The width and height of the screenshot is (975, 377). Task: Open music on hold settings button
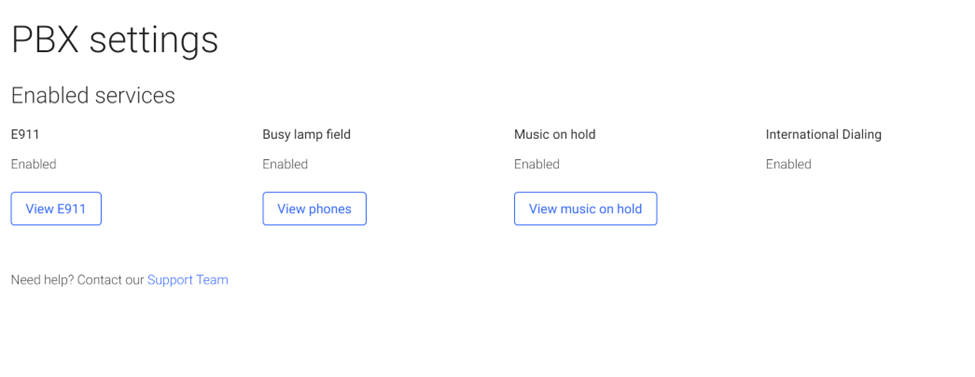tap(585, 208)
